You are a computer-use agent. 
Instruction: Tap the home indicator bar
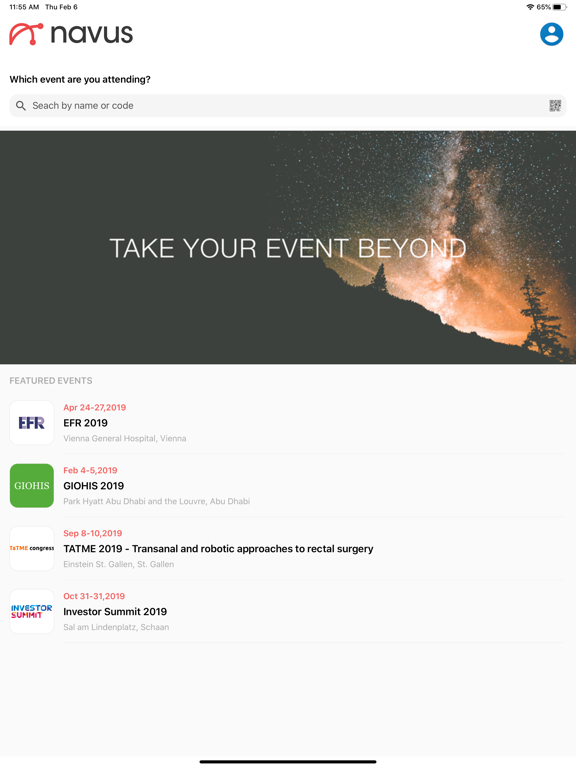pos(288,762)
